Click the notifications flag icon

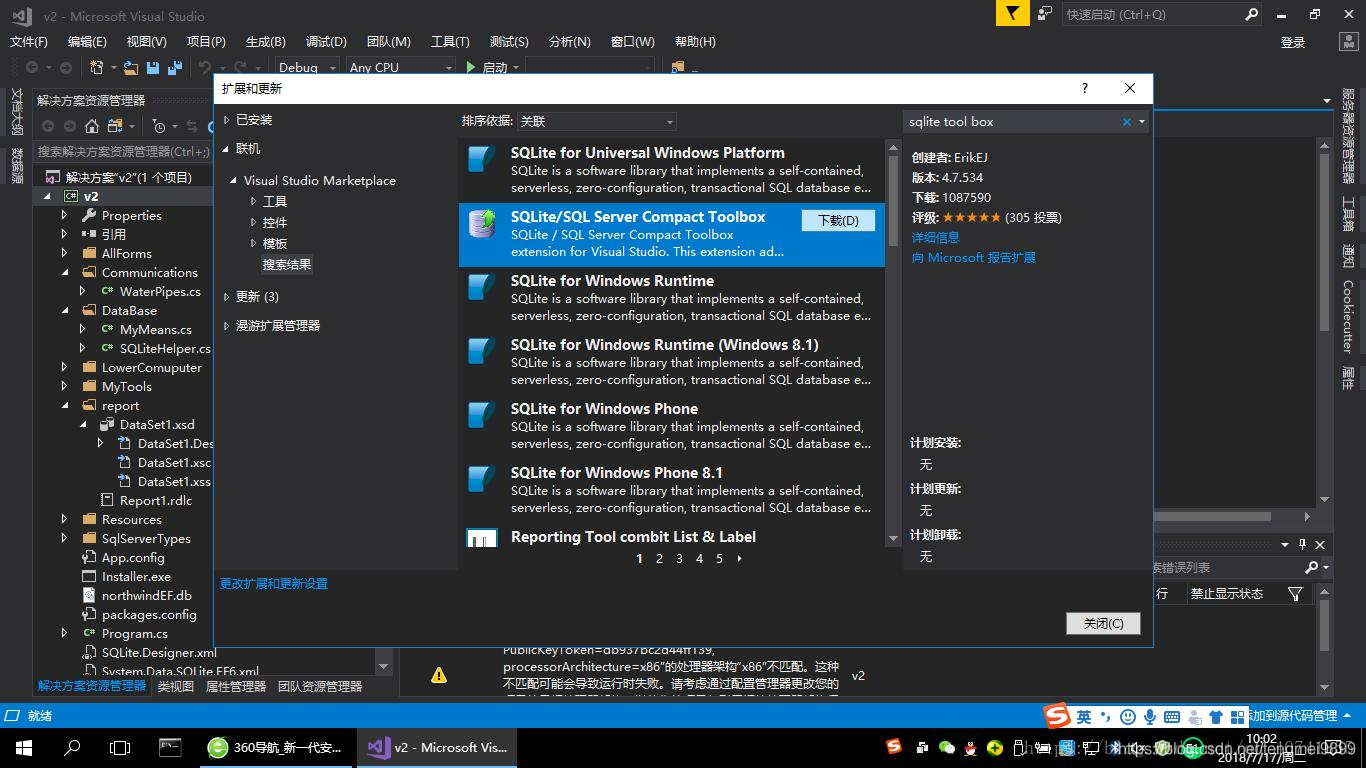coord(1012,14)
